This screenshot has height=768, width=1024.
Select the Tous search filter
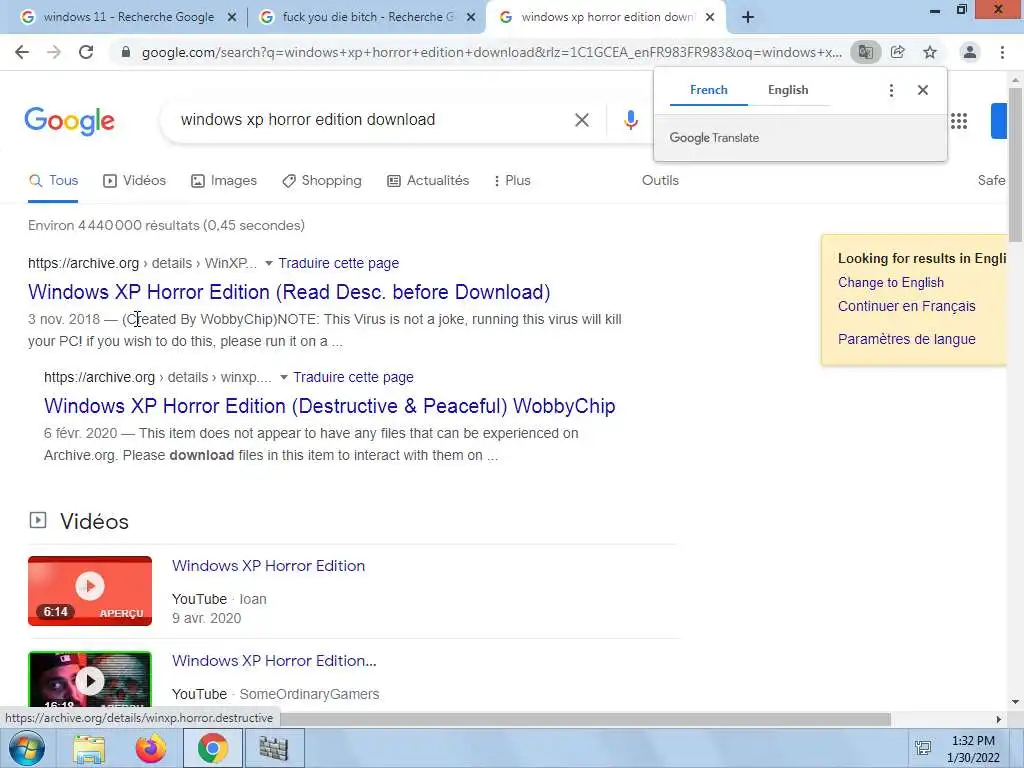[x=54, y=181]
